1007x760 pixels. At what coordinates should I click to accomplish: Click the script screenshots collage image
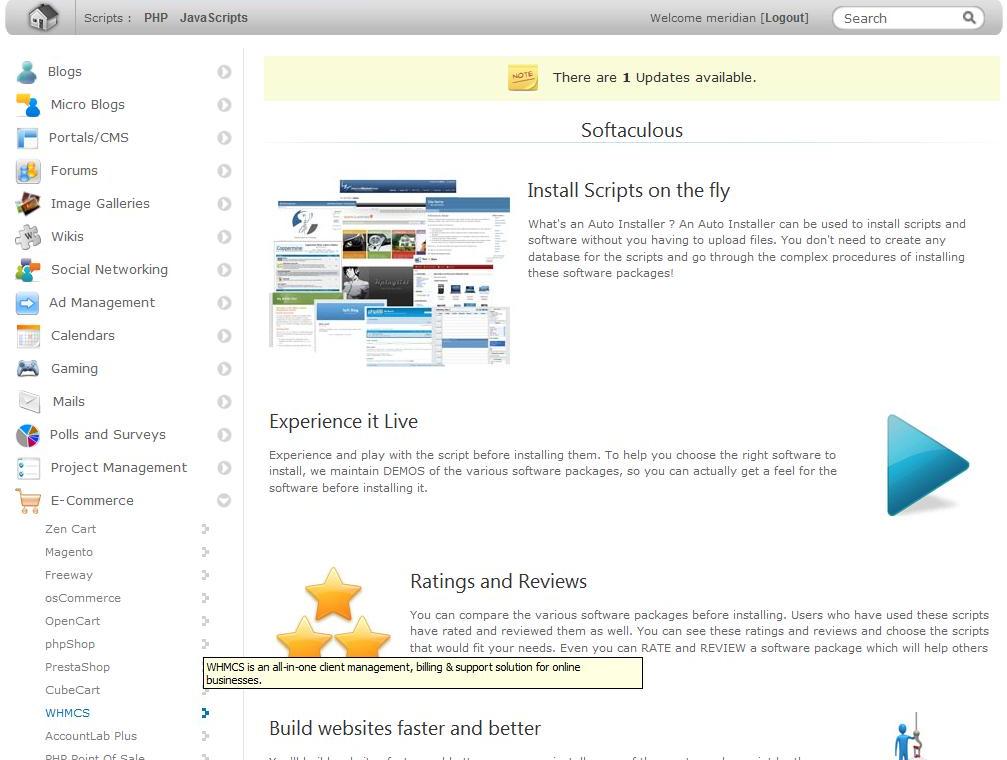[390, 272]
